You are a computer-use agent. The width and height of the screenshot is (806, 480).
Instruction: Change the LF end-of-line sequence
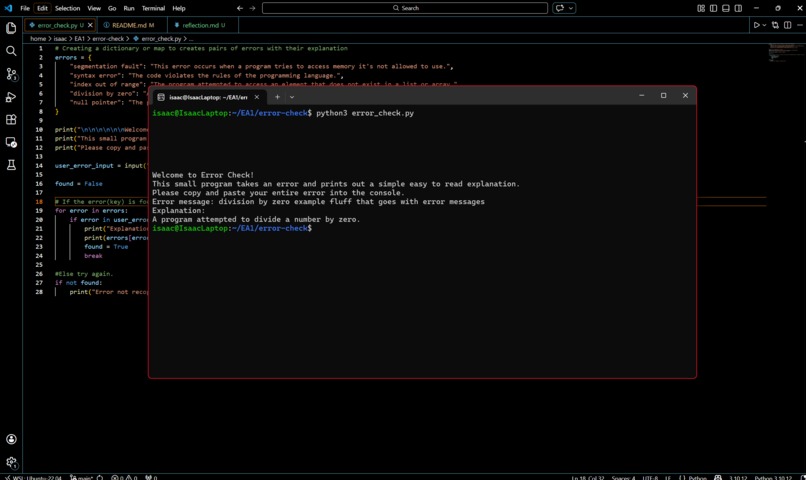point(668,477)
